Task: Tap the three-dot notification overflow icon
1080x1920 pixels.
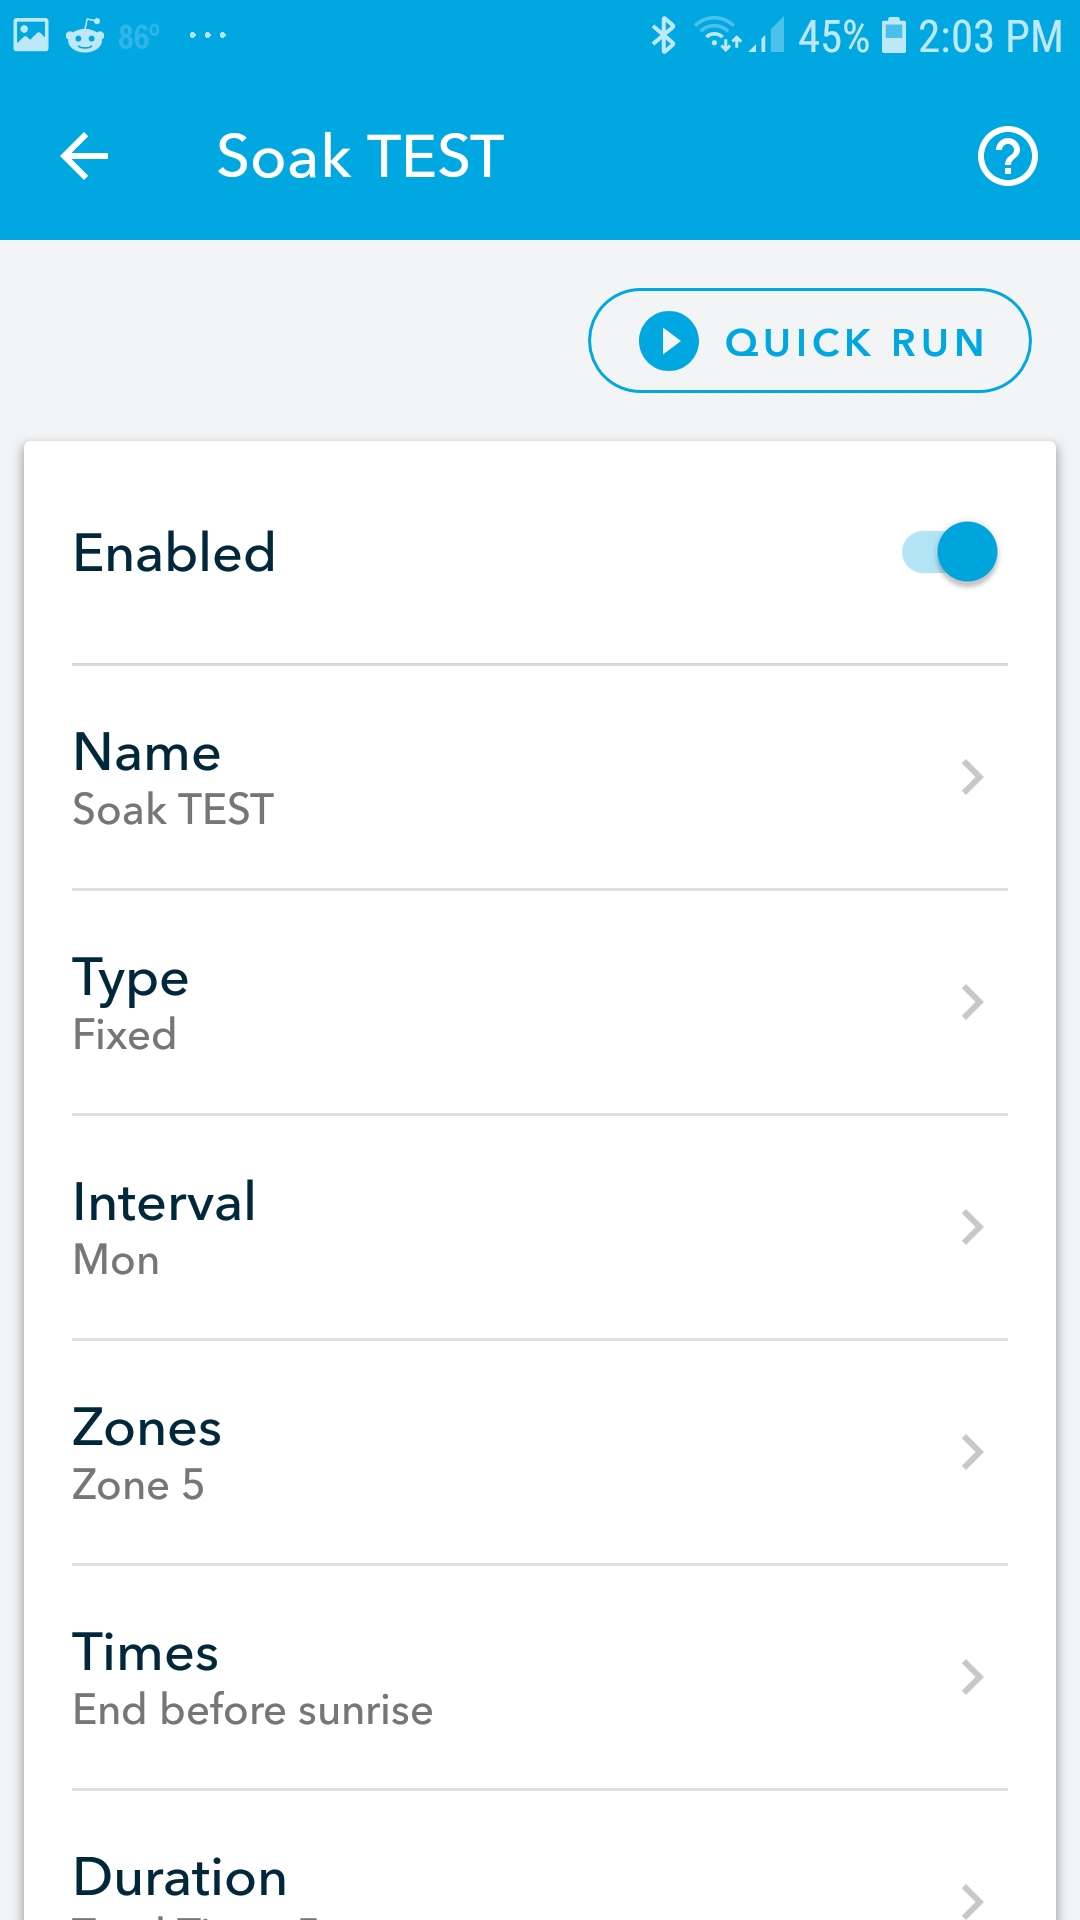Action: [x=207, y=36]
